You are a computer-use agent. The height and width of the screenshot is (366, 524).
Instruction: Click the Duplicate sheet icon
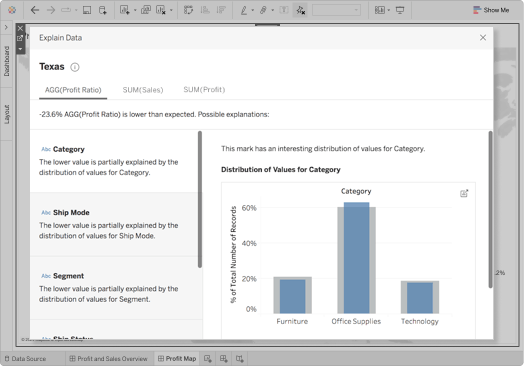146,10
